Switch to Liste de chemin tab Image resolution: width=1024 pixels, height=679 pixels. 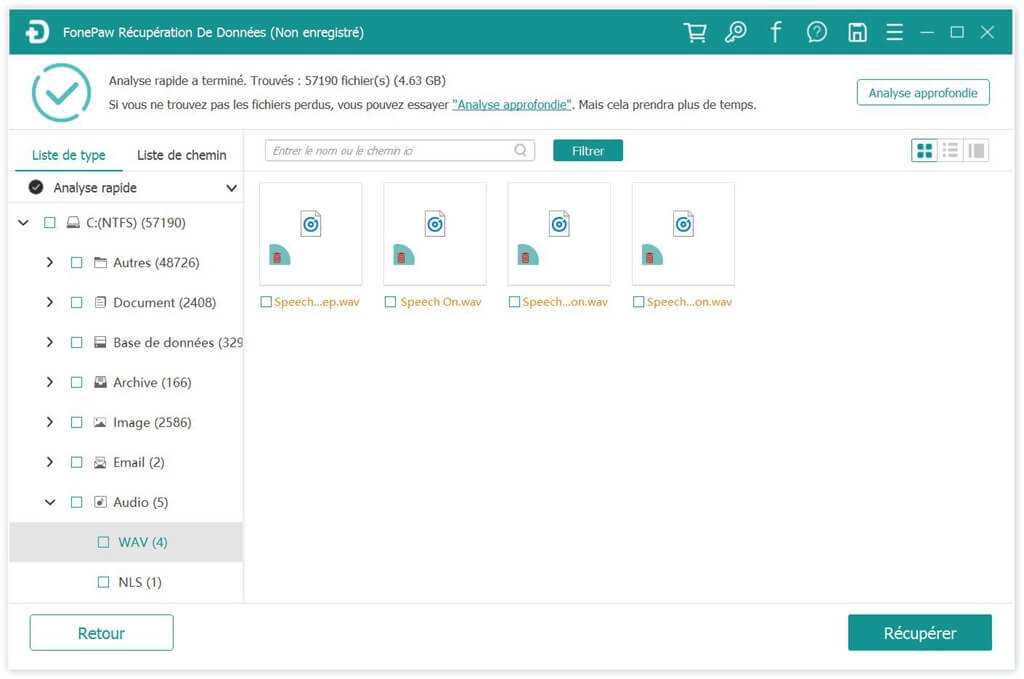[x=182, y=155]
